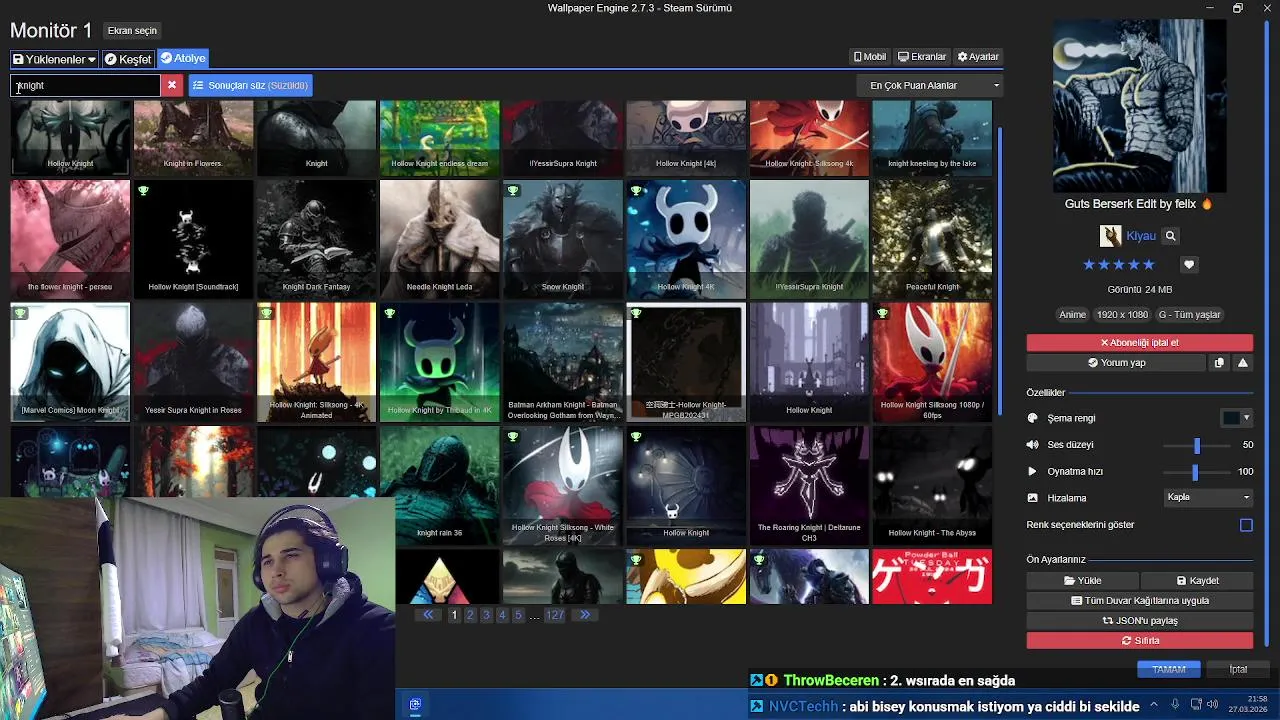Switch to the Atölye tab

point(182,58)
